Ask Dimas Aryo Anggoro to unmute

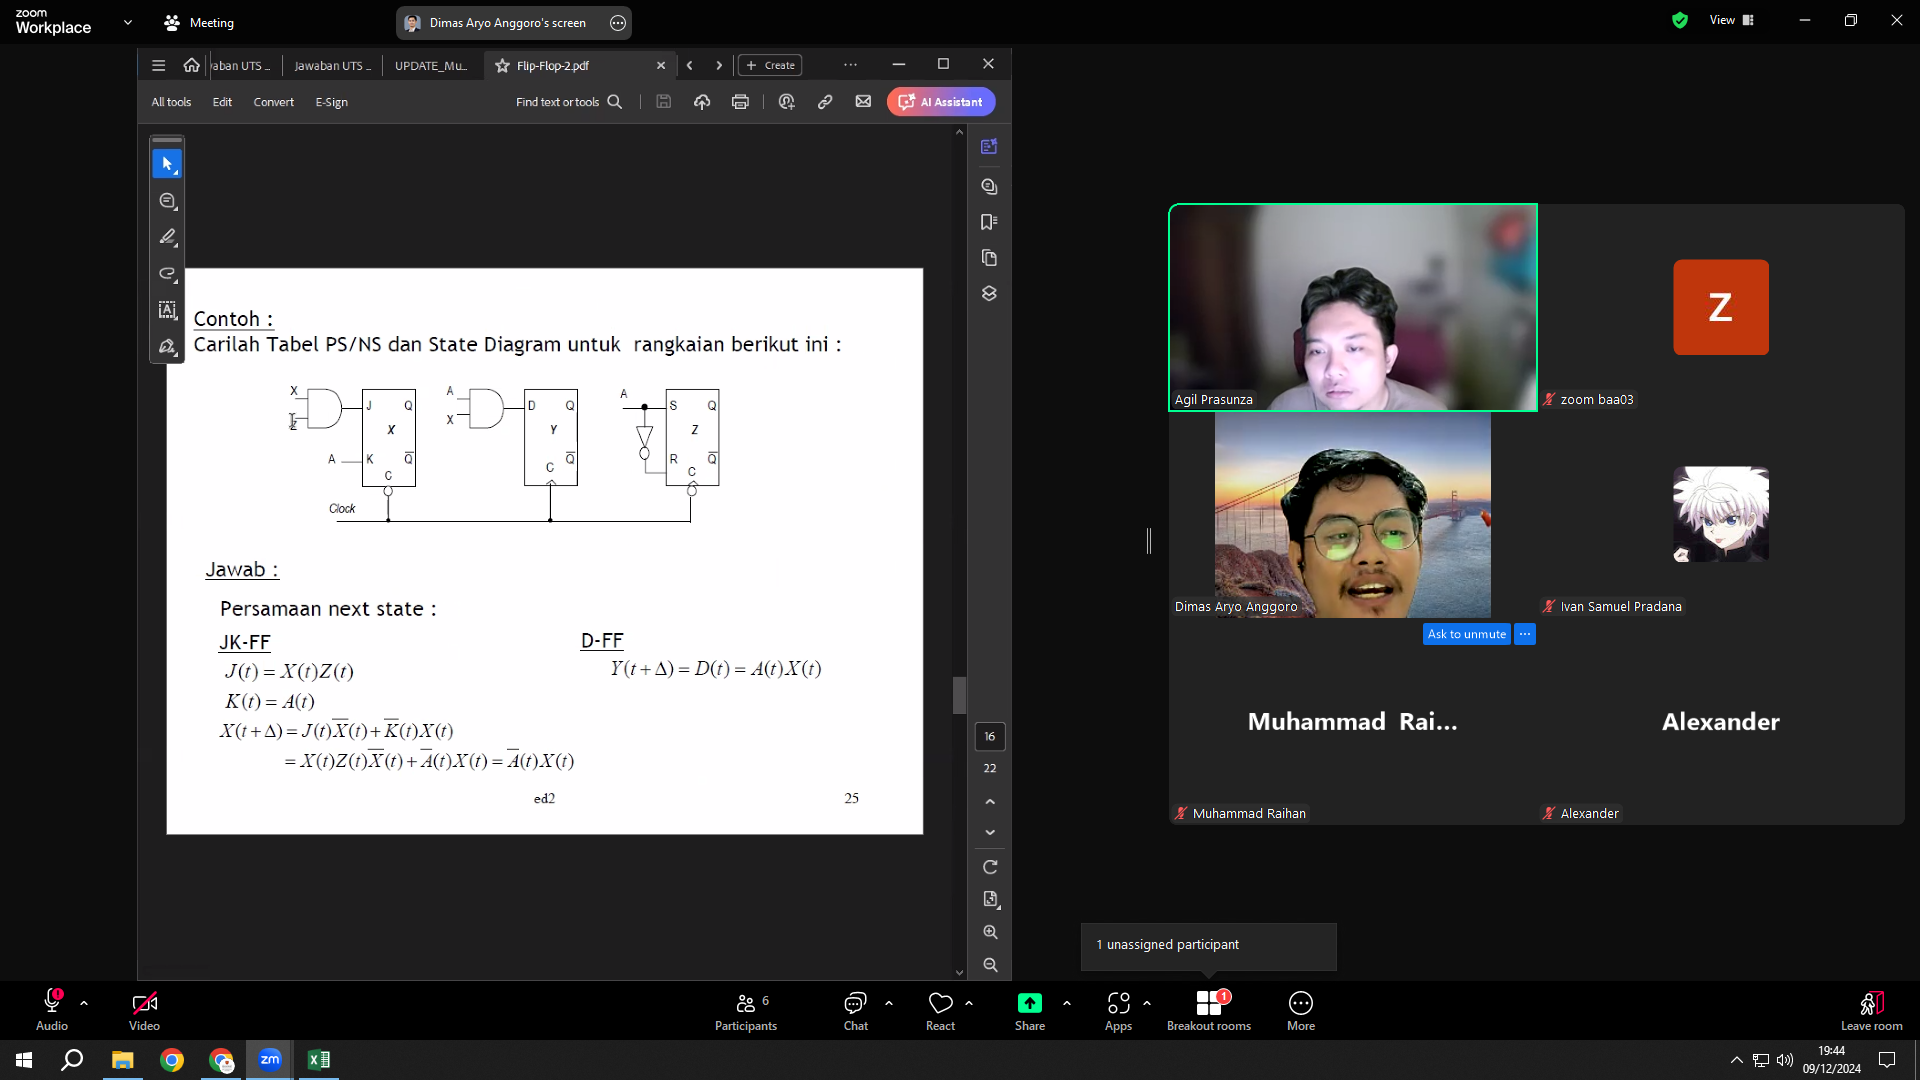click(1466, 634)
